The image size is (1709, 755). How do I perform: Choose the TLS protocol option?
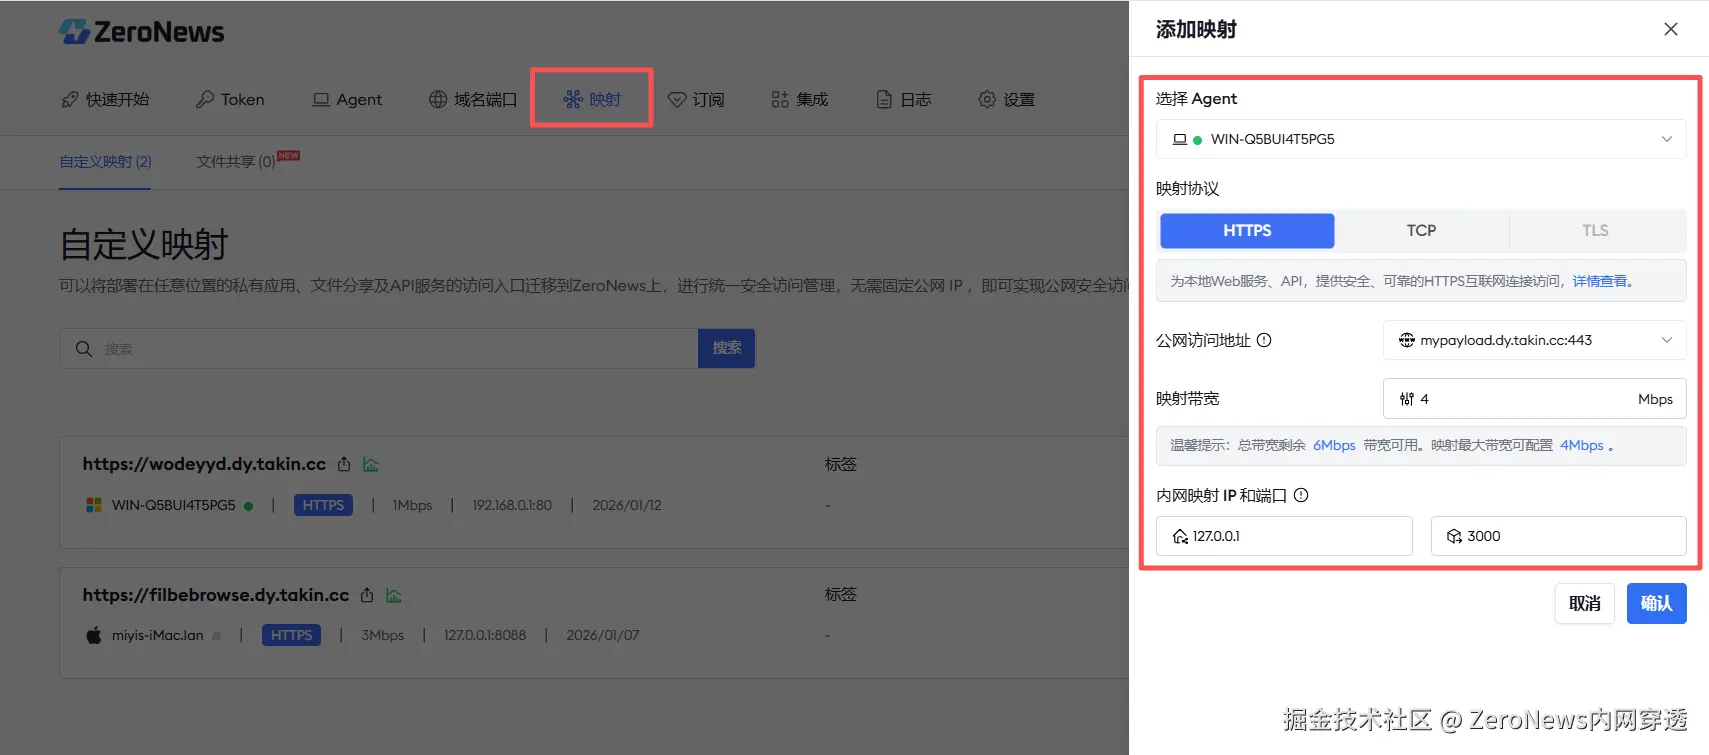(x=1595, y=230)
